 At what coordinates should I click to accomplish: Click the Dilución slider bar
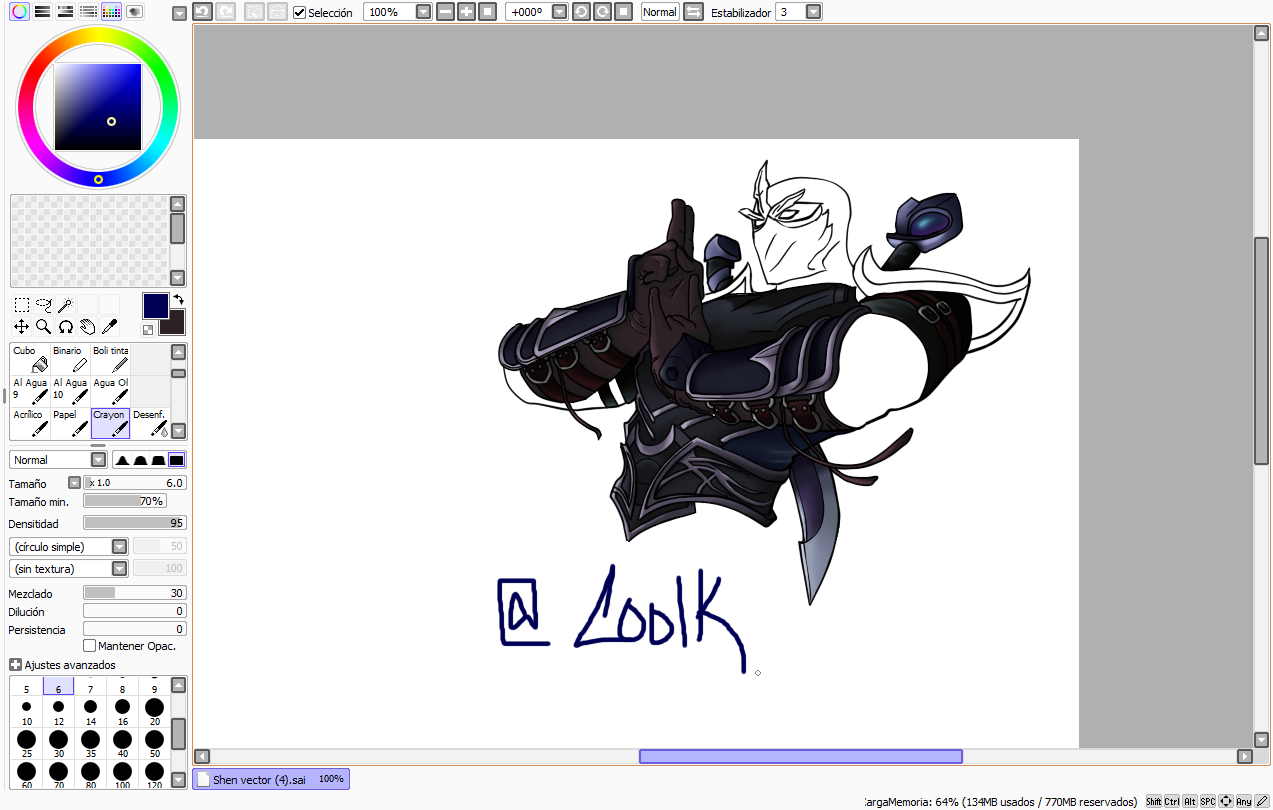(x=135, y=611)
